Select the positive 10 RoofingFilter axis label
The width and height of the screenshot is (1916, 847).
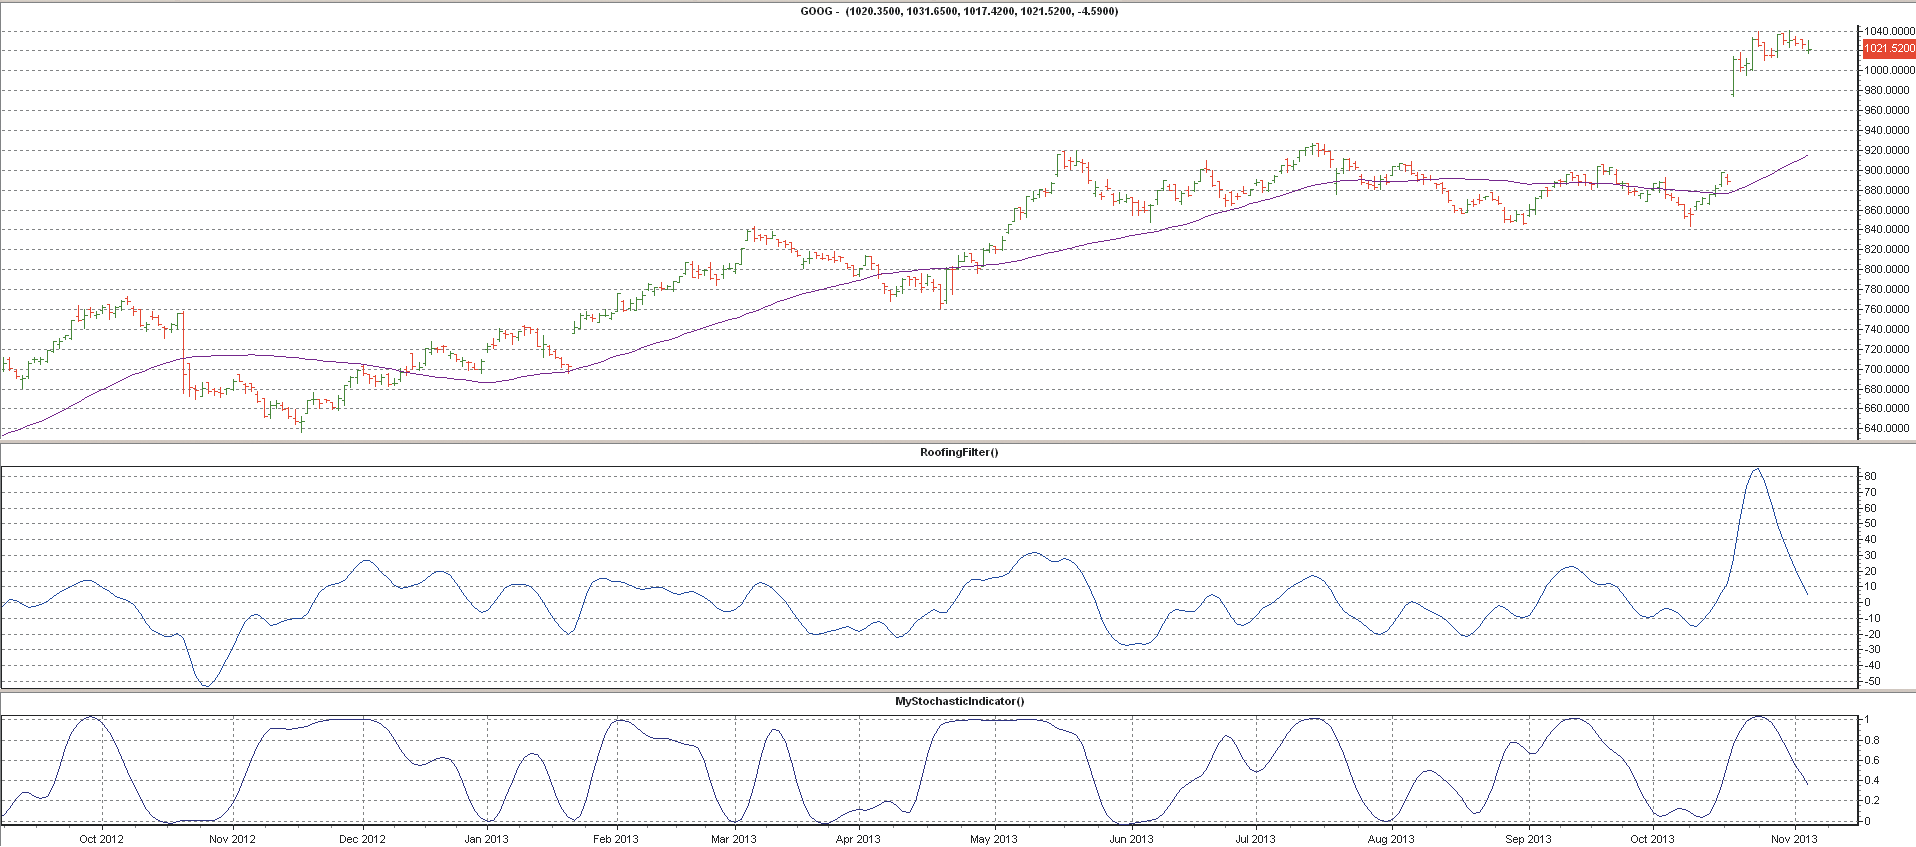coord(1870,586)
